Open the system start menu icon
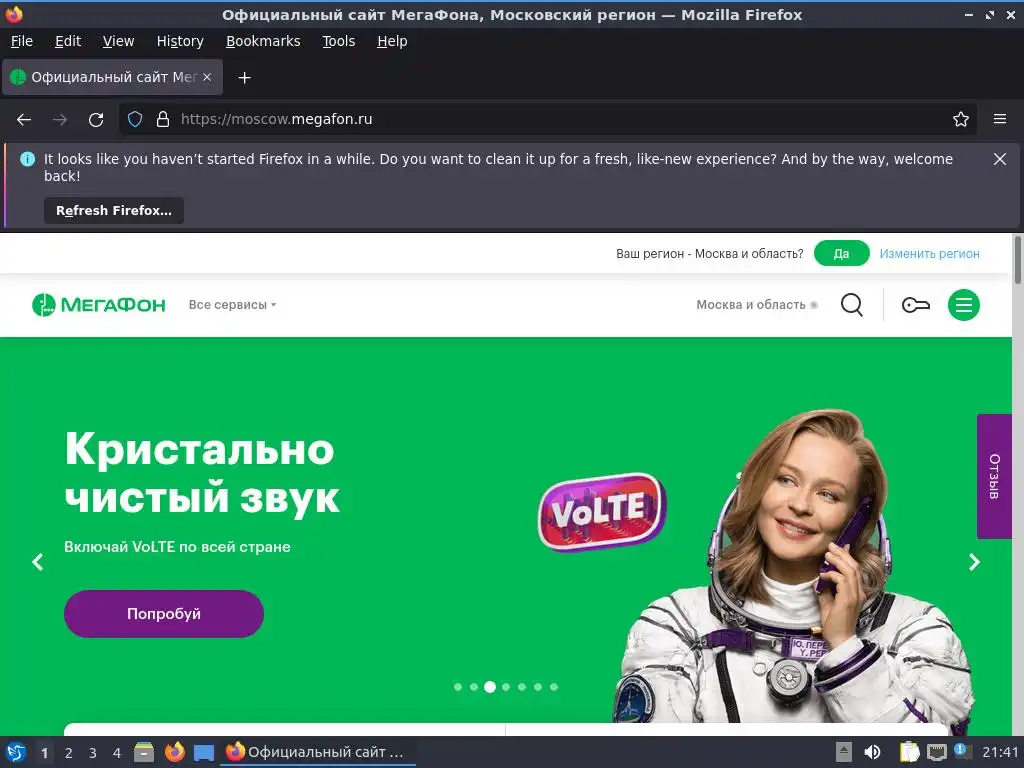 coord(16,752)
